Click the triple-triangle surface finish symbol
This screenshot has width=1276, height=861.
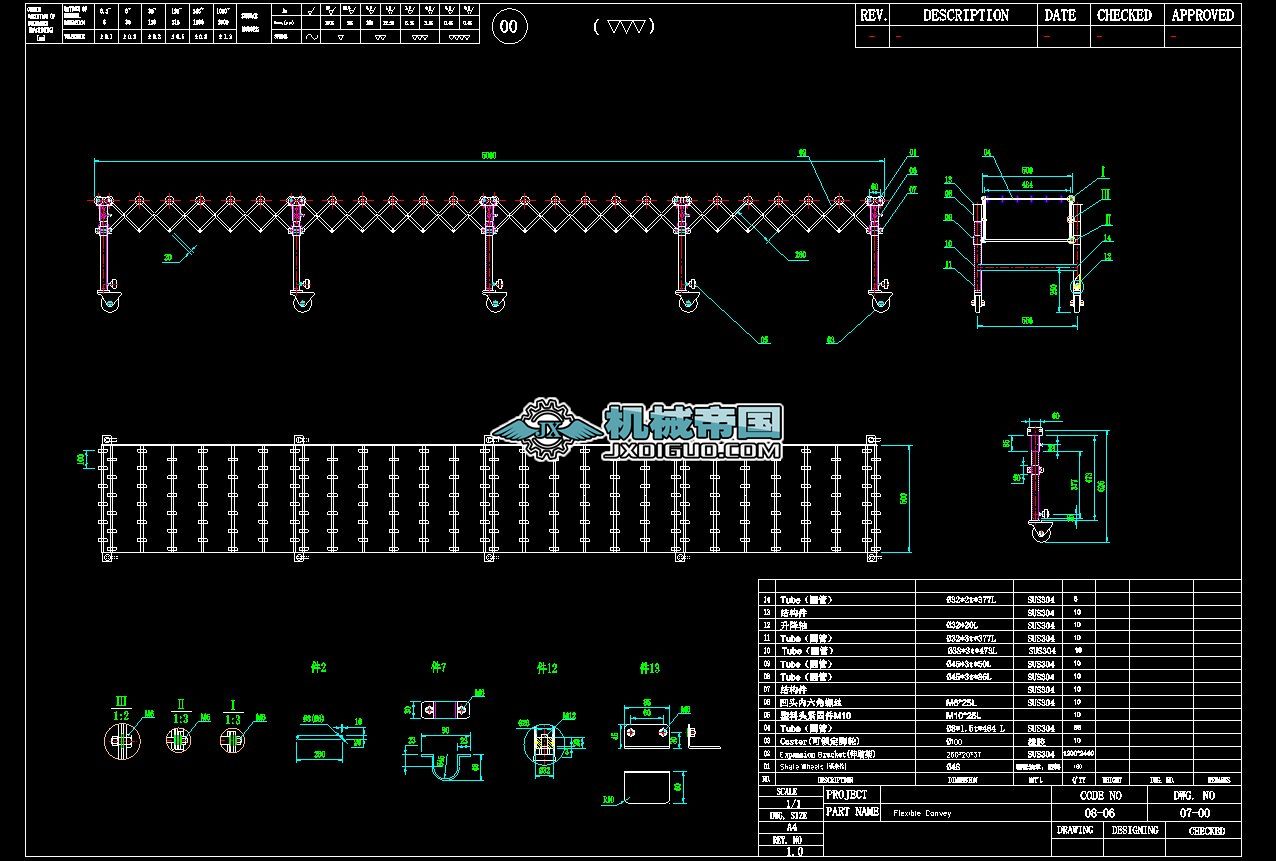pyautogui.click(x=624, y=26)
